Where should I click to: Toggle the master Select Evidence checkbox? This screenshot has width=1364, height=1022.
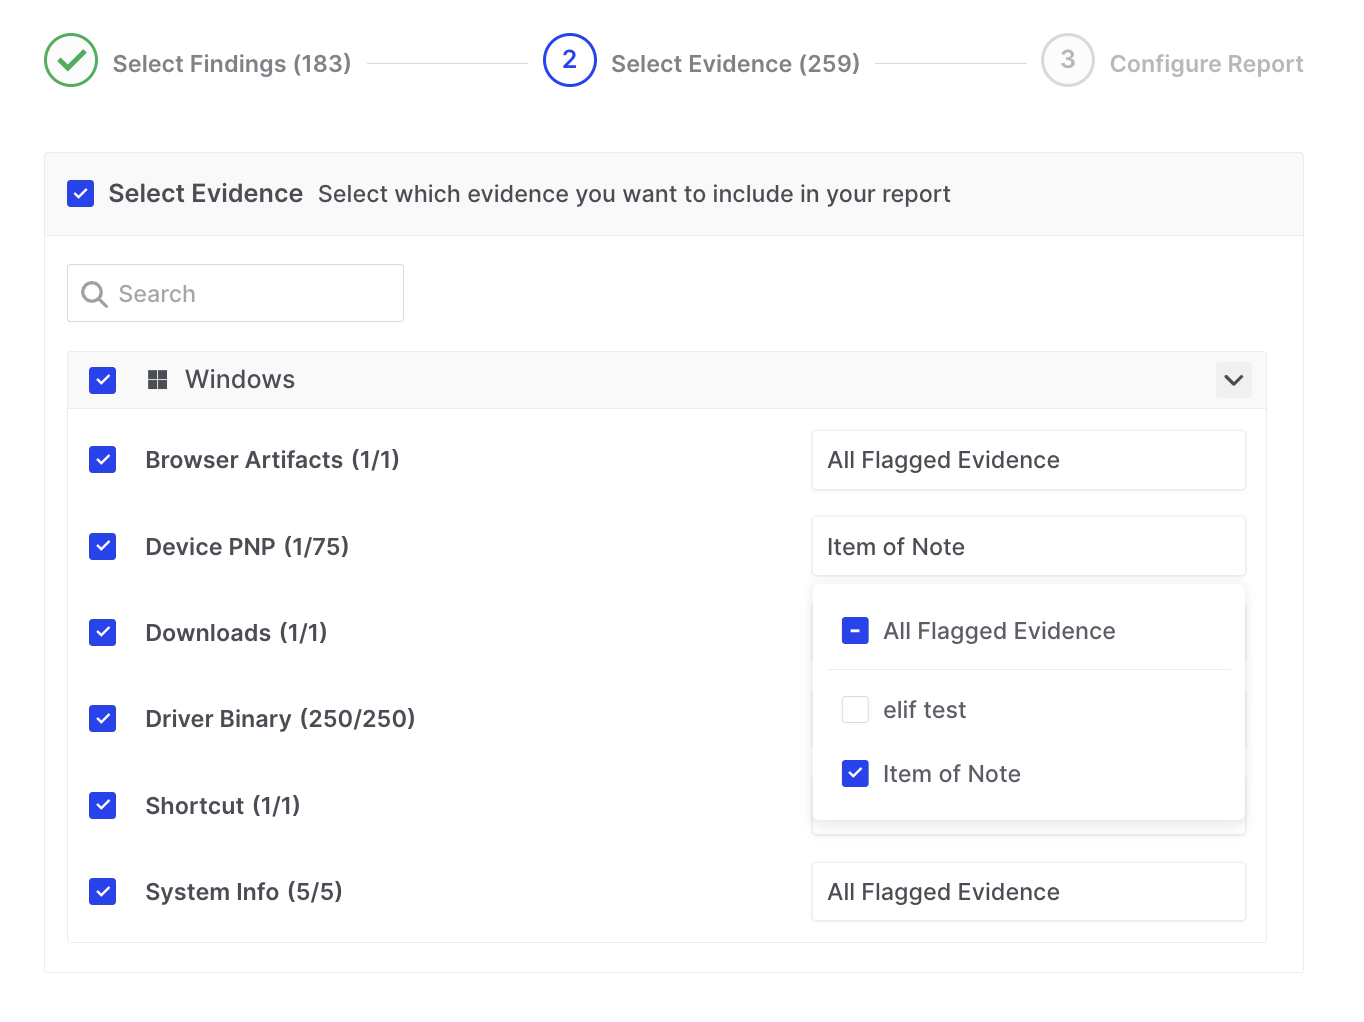tap(81, 194)
